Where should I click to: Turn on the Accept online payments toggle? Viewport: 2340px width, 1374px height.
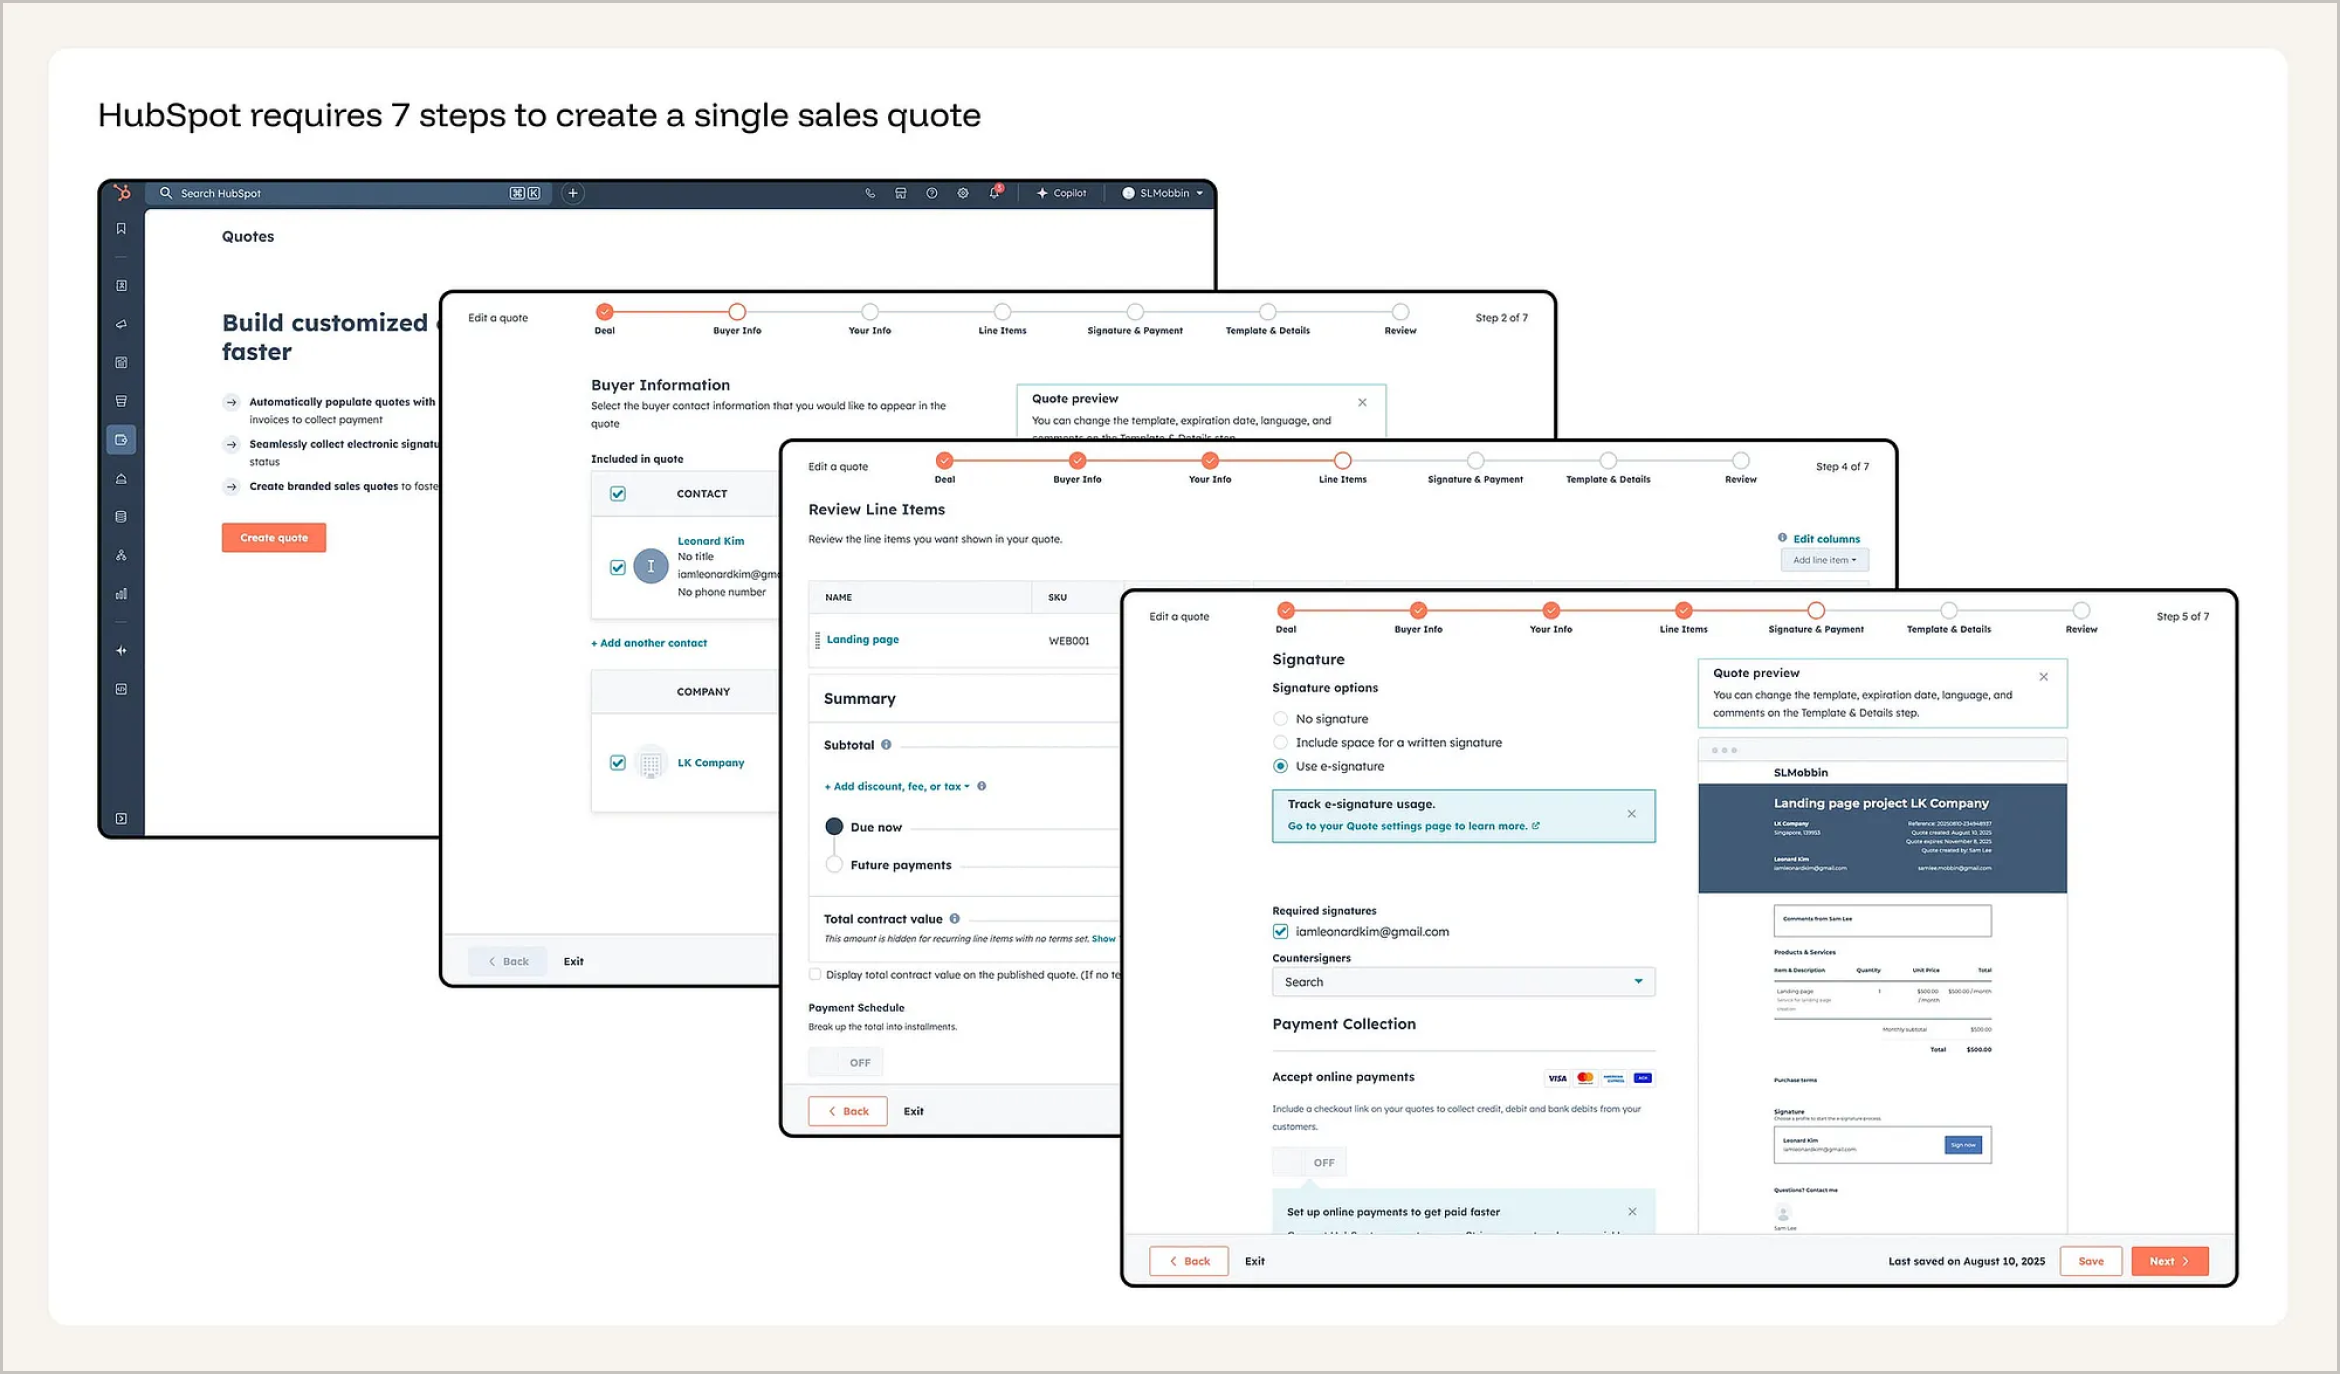click(1309, 1162)
